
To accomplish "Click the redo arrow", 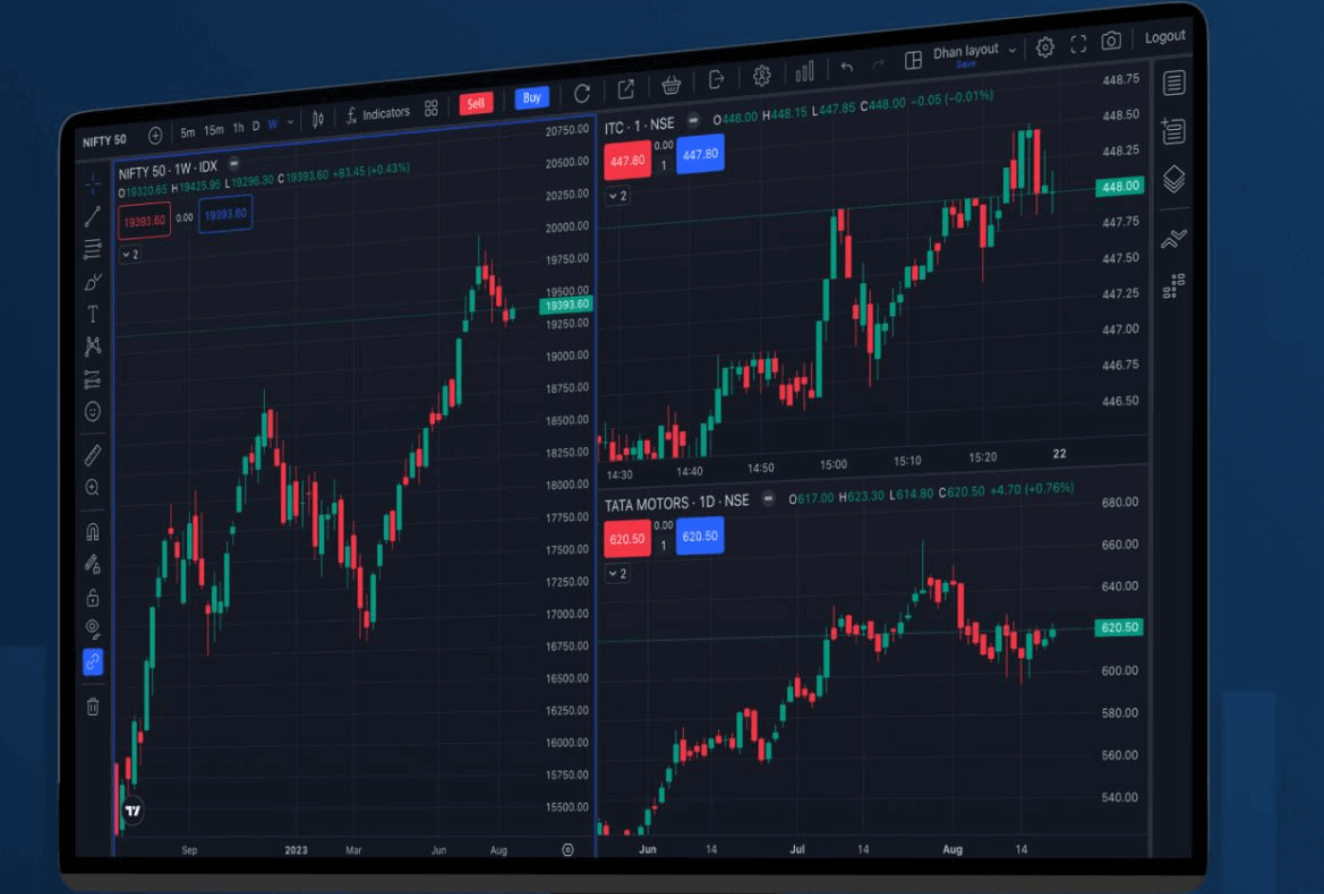I will 879,64.
